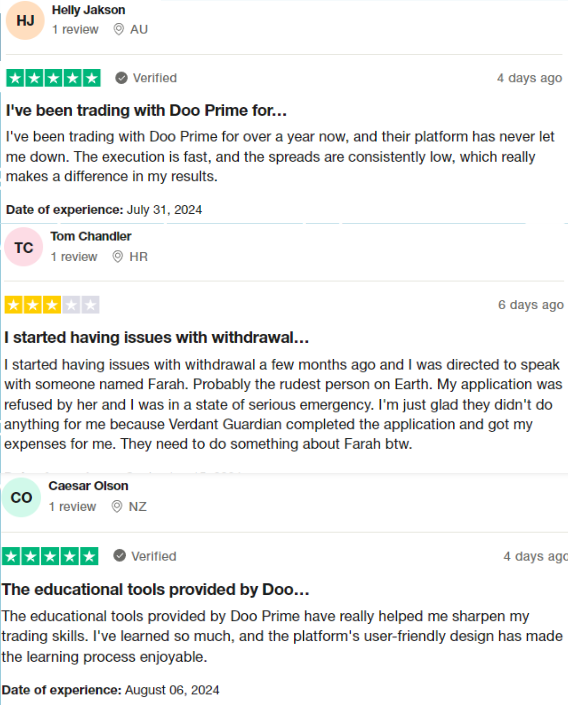Open Tom Chandler's profile name link
Image resolution: width=568 pixels, height=705 pixels.
(x=91, y=236)
